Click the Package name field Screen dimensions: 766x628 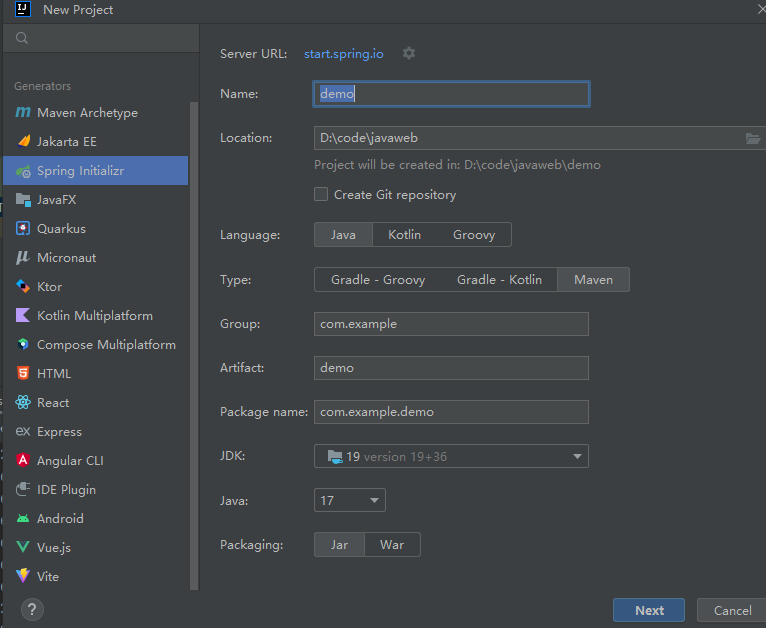(x=451, y=412)
